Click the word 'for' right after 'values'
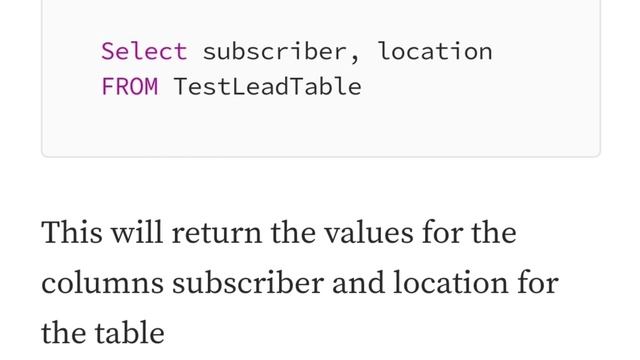This screenshot has height=360, width=640. [x=442, y=232]
